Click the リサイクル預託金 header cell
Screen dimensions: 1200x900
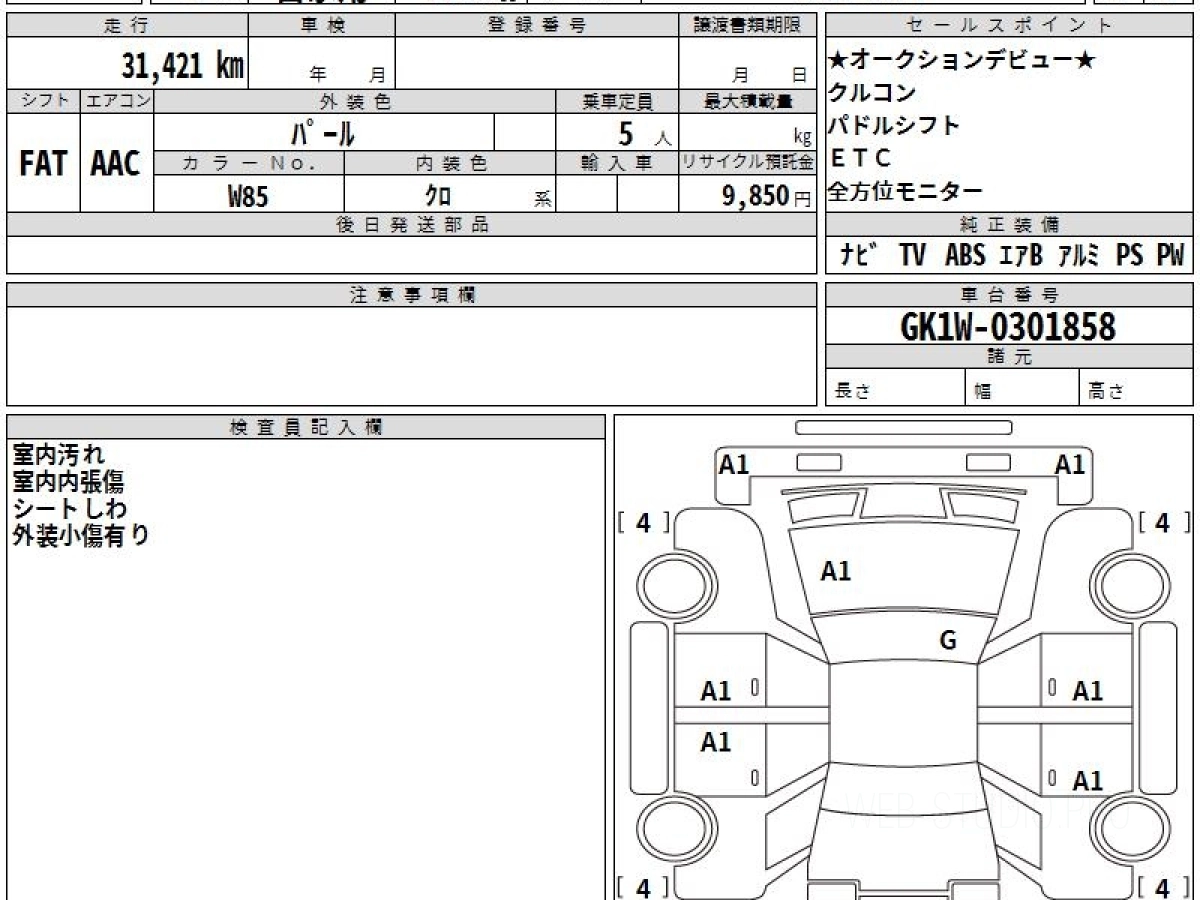coord(748,163)
